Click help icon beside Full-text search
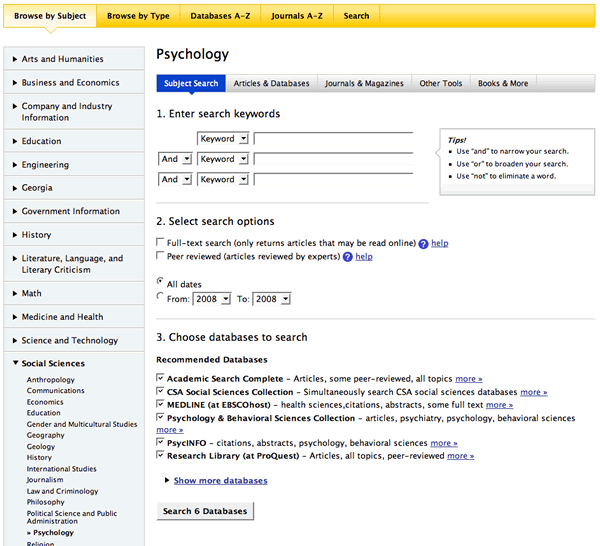Viewport: 600px width, 546px height. (x=423, y=244)
